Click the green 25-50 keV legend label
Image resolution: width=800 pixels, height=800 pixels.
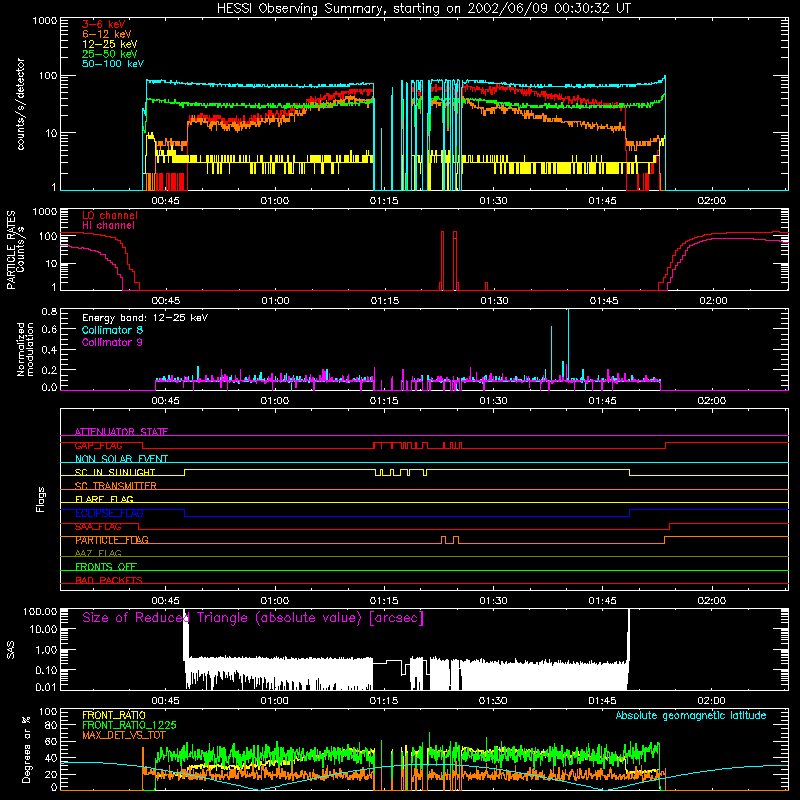tap(110, 54)
